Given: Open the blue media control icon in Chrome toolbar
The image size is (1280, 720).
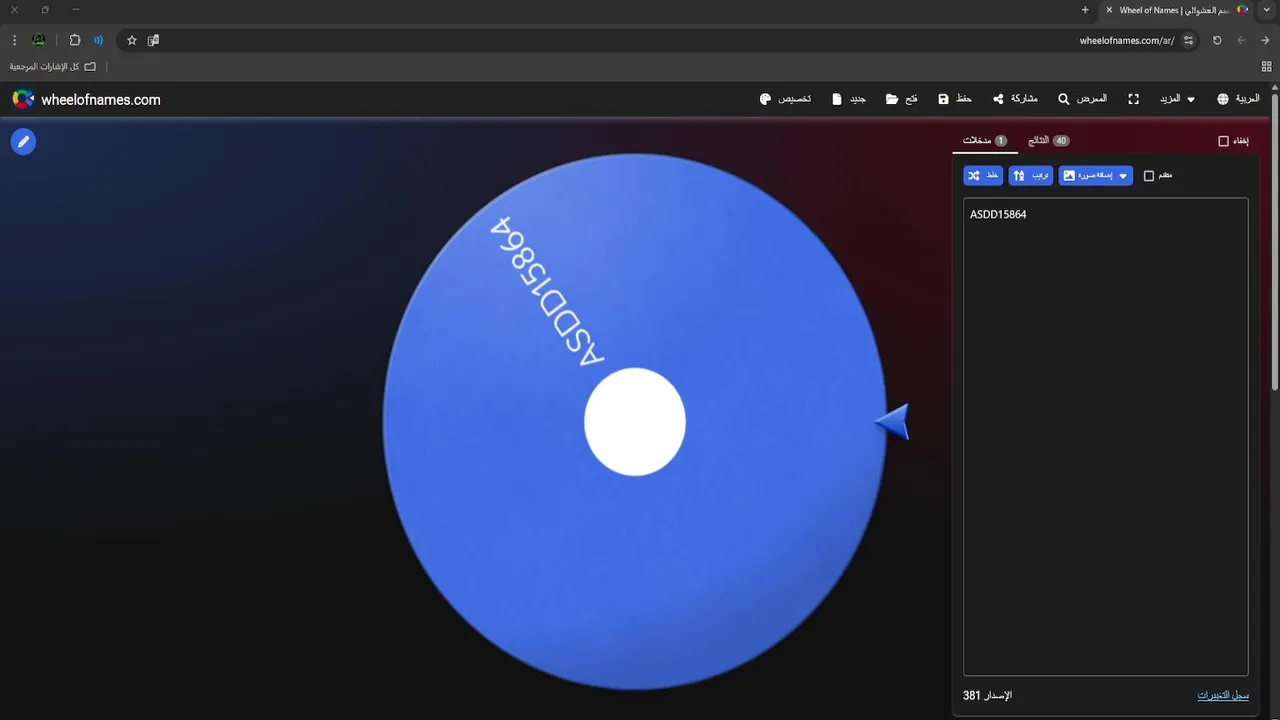Looking at the screenshot, I should click(x=98, y=40).
